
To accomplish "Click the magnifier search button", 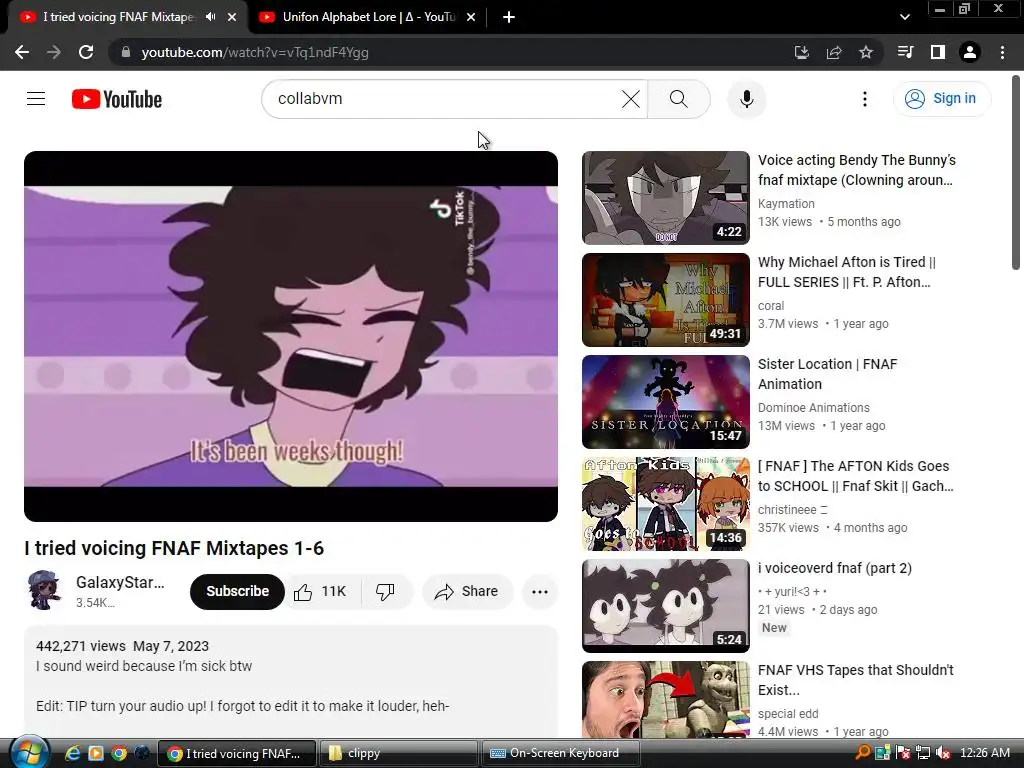I will click(x=679, y=99).
